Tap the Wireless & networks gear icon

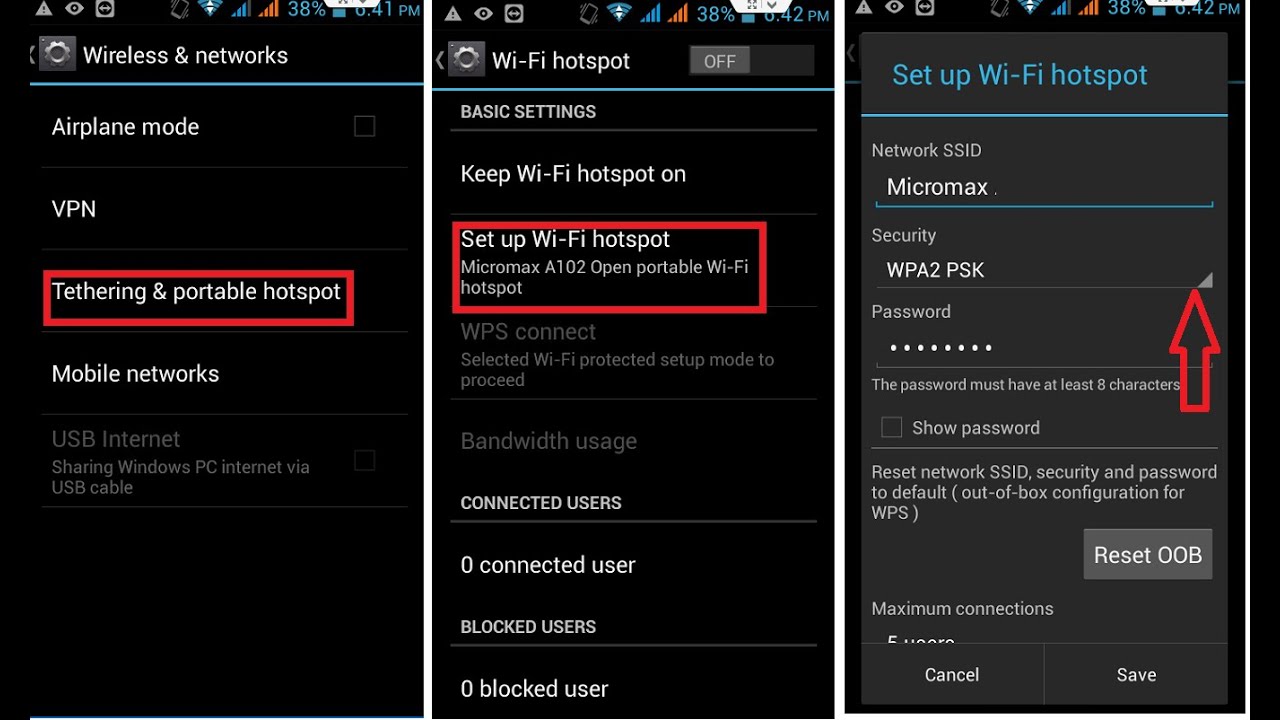pyautogui.click(x=57, y=54)
